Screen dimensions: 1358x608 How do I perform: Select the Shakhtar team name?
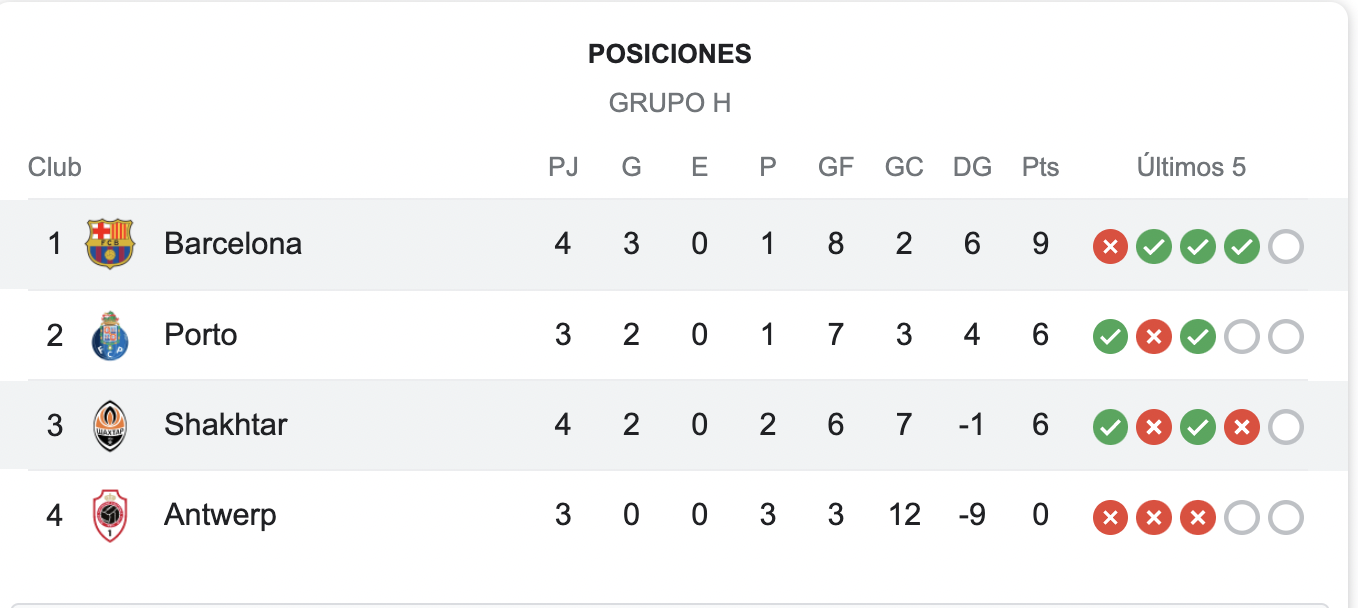226,424
